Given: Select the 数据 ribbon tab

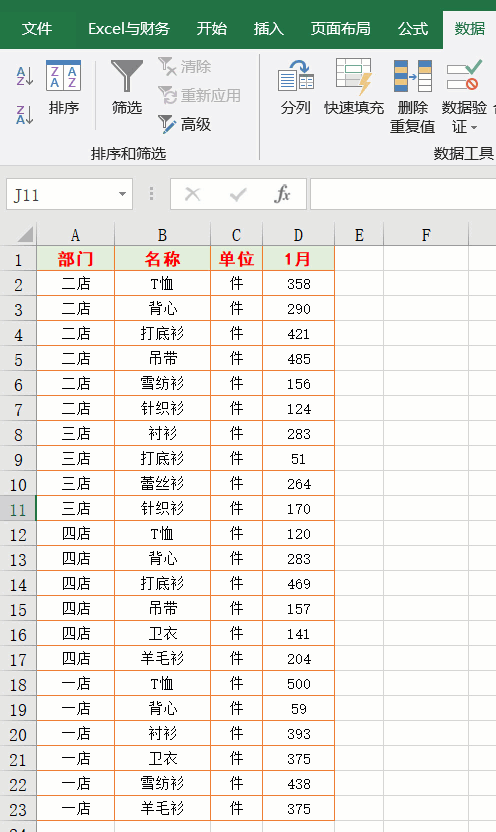Looking at the screenshot, I should coord(469,29).
